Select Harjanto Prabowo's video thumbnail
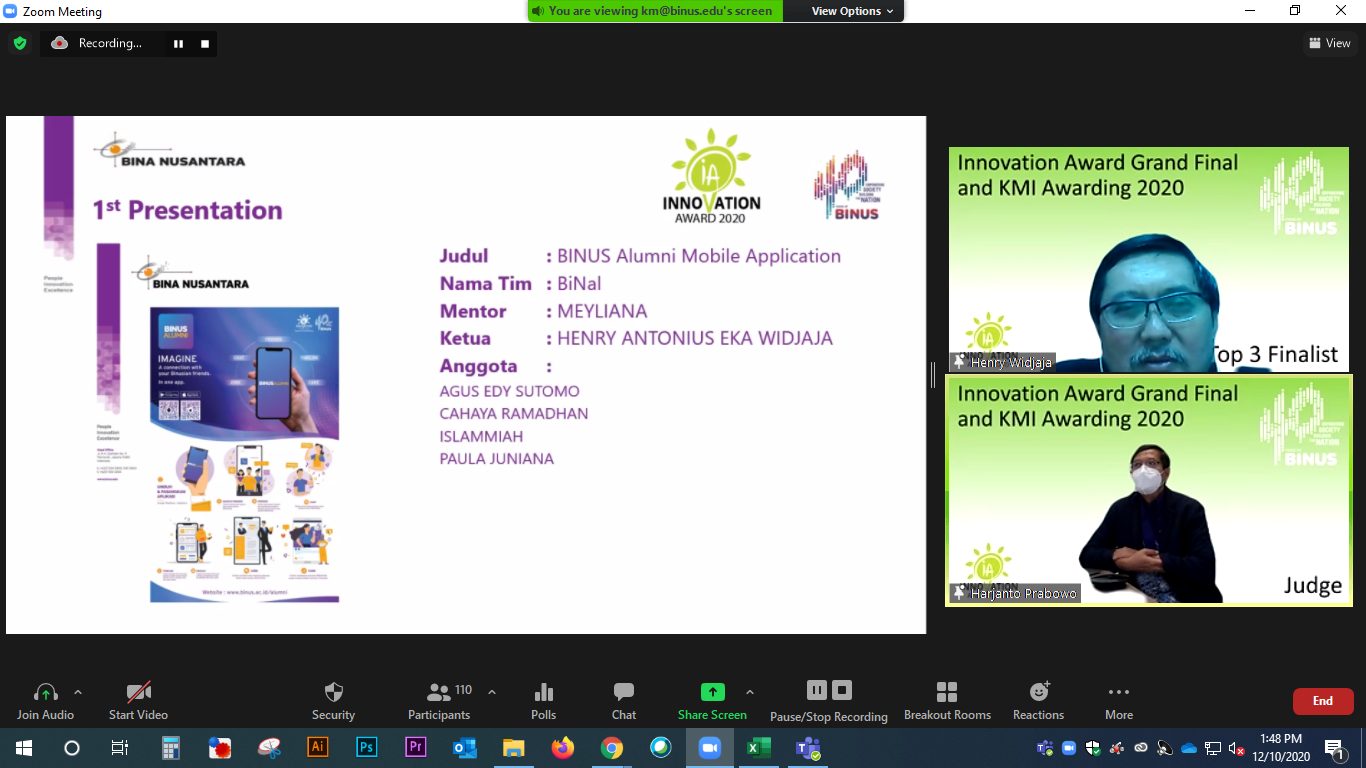Screen dimensions: 1366x768 click(x=1148, y=490)
